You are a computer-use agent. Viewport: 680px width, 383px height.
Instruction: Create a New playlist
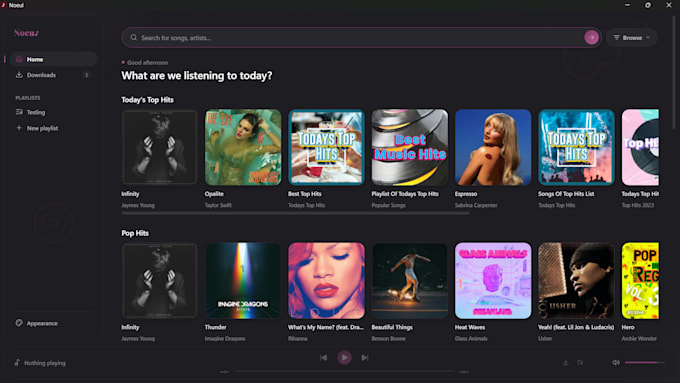click(x=53, y=128)
